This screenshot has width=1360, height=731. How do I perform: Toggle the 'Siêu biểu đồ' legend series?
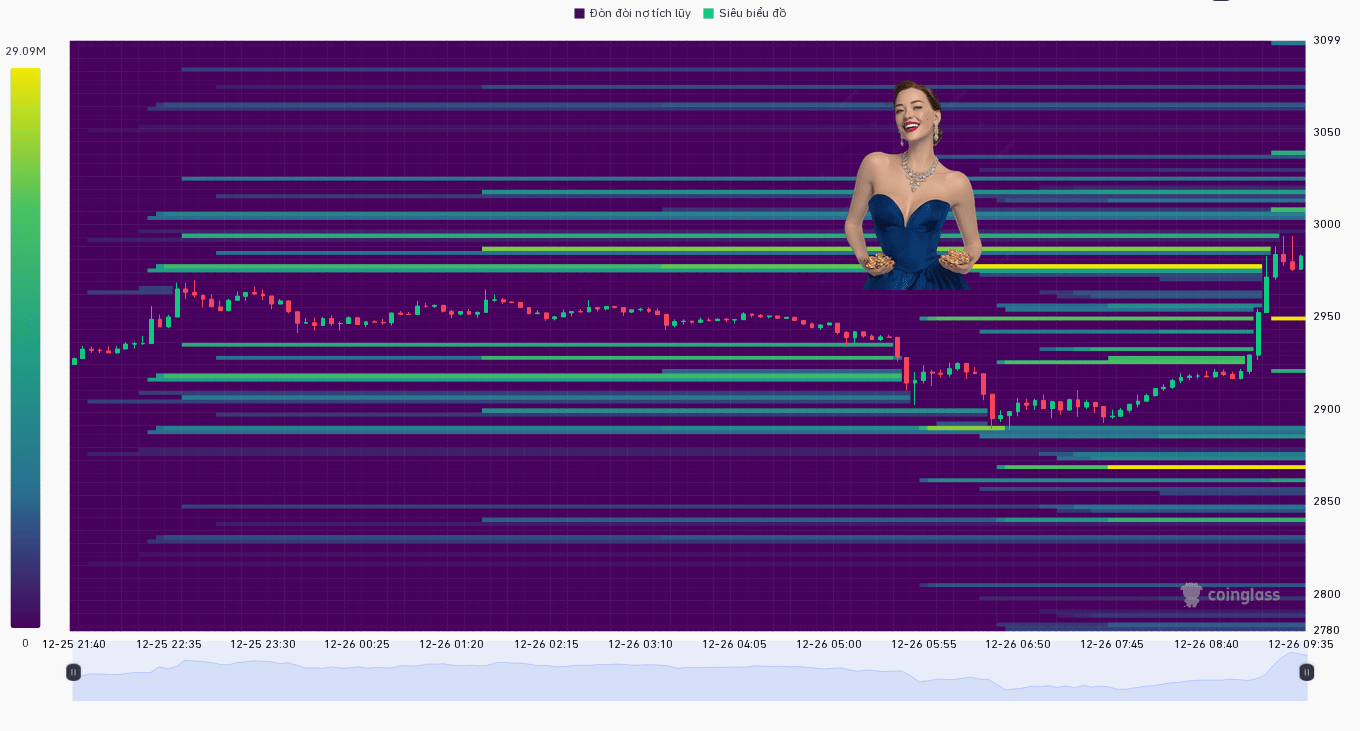point(745,13)
